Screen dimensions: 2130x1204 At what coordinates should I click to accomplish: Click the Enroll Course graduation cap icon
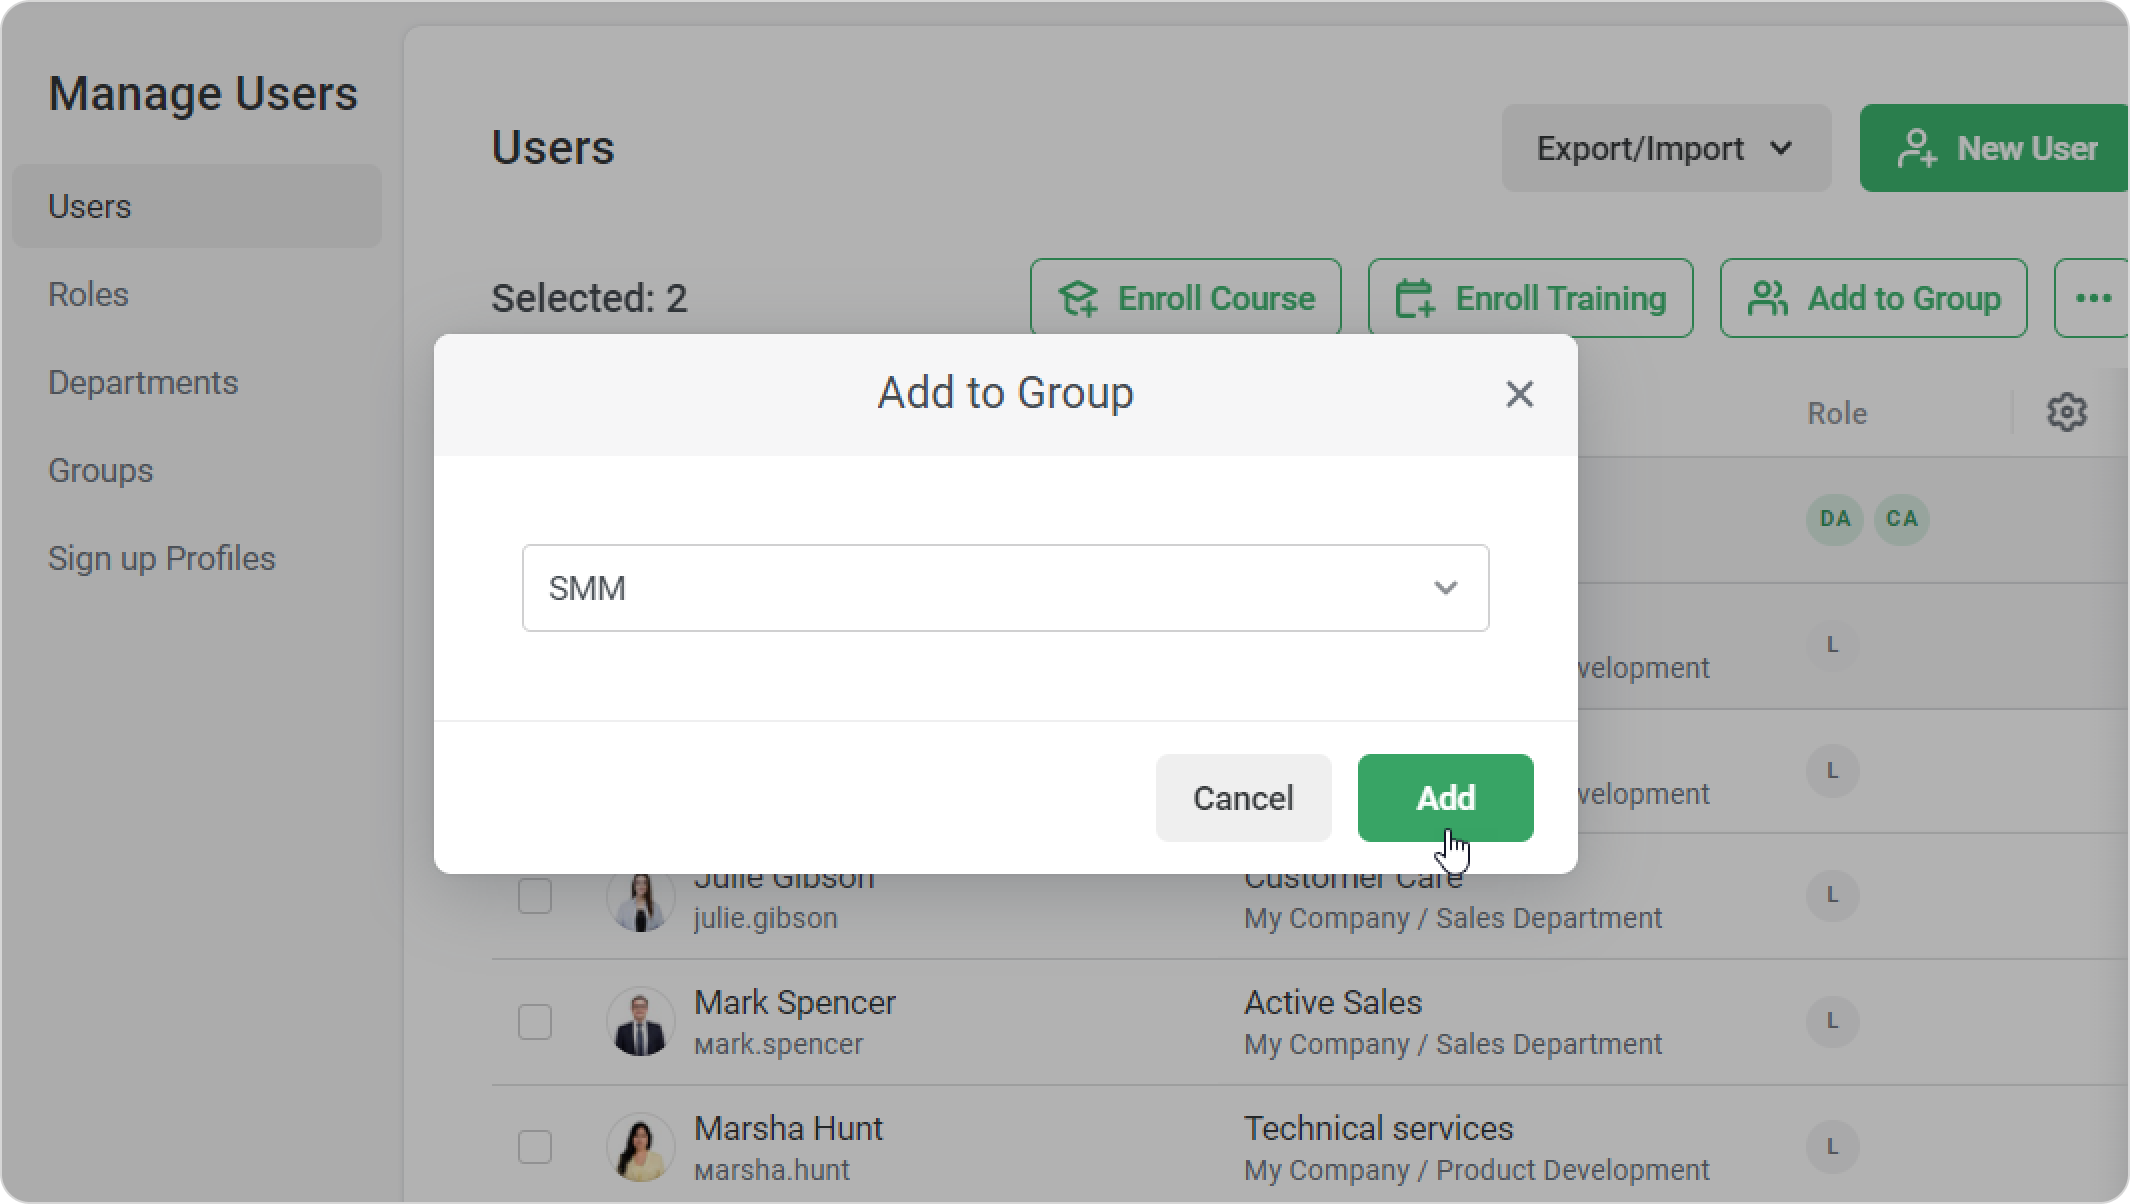(x=1079, y=298)
